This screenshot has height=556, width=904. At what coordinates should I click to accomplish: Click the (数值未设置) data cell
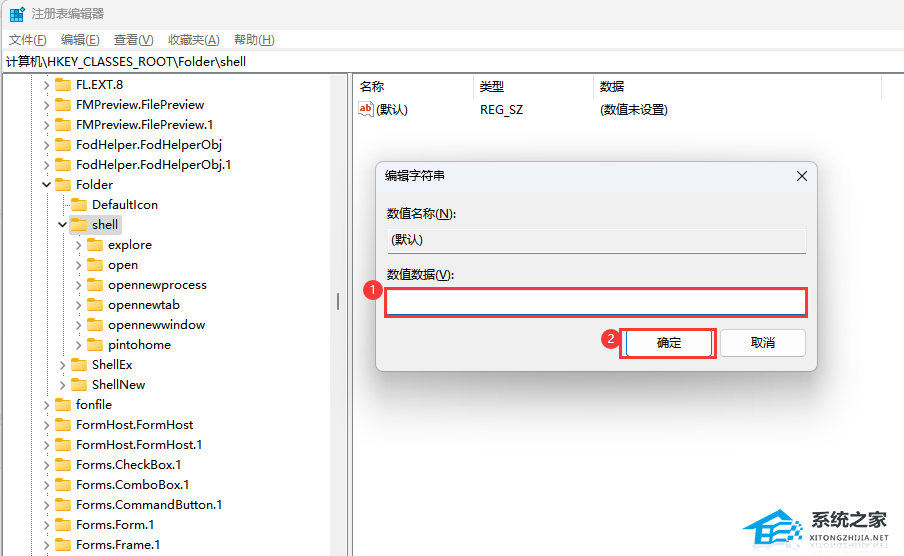point(634,110)
